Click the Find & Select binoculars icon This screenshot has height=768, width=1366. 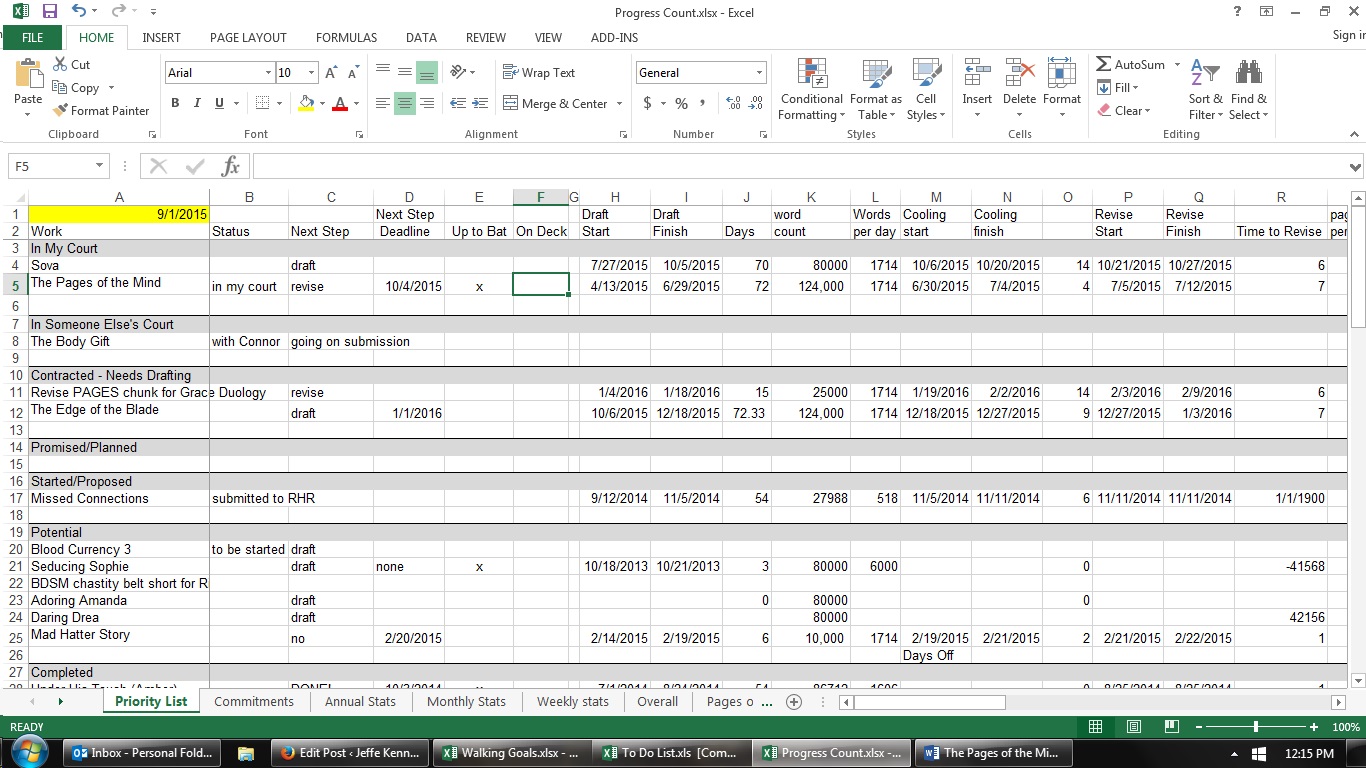pyautogui.click(x=1248, y=74)
